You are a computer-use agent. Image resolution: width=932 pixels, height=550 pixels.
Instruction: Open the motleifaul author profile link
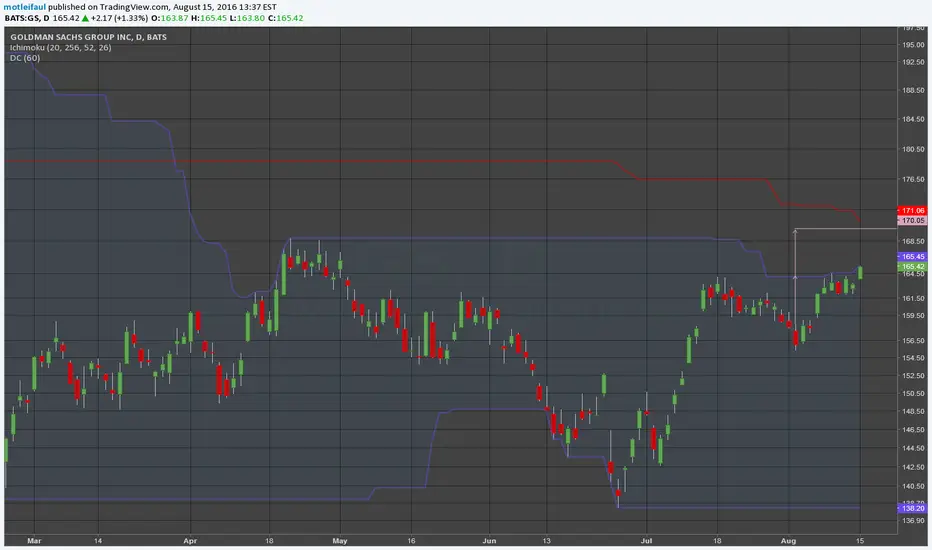25,7
